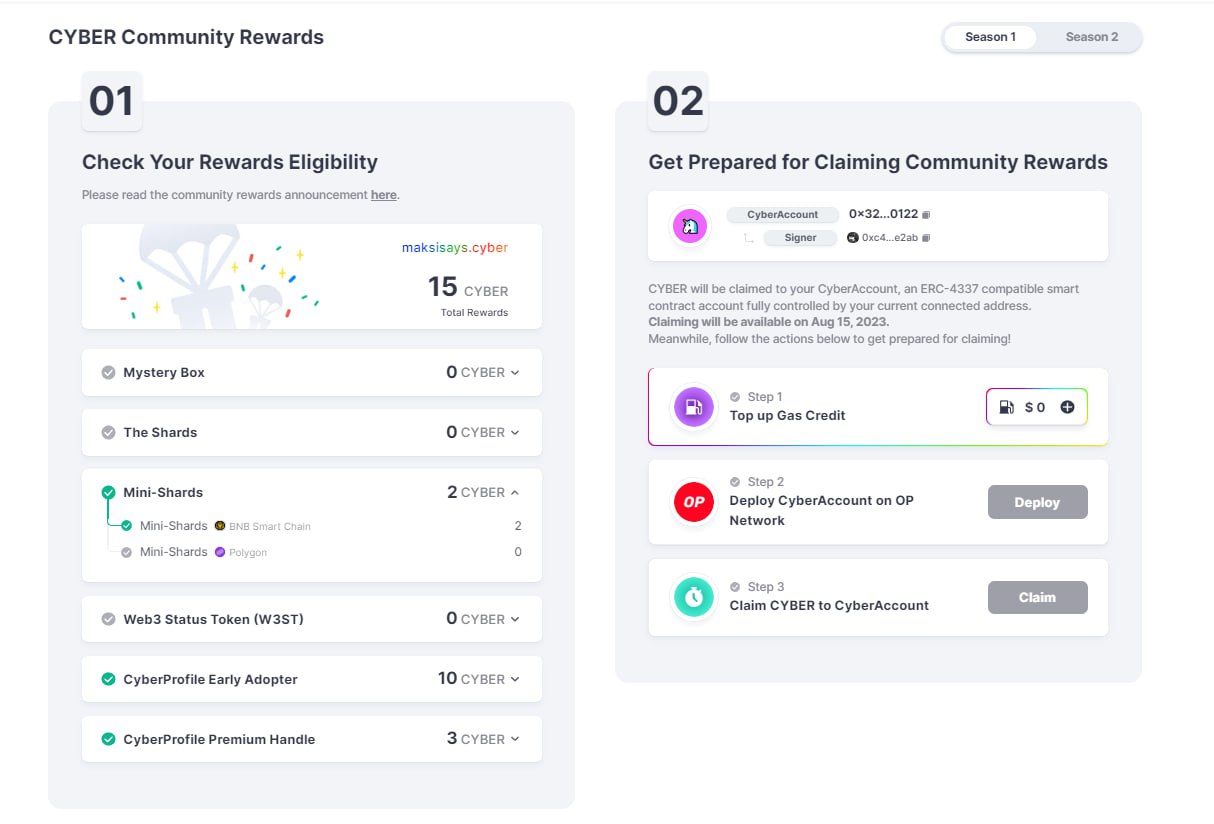Collapse the Mini-Shards rewards chevron
This screenshot has width=1214, height=824.
pos(515,493)
